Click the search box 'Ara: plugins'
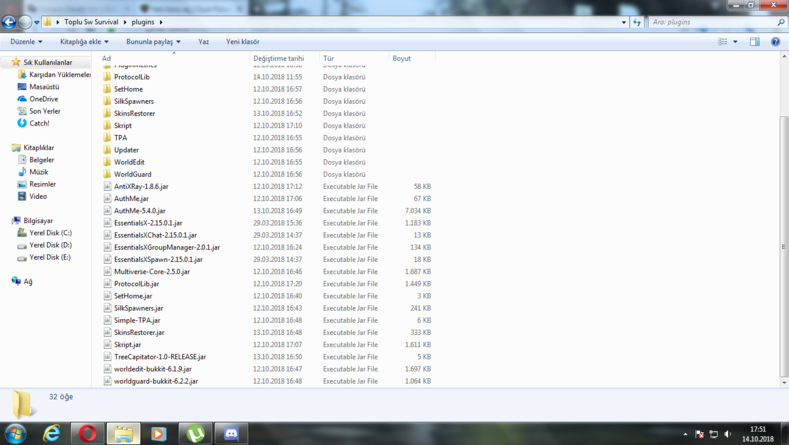Viewport: 789px width, 445px height. pyautogui.click(x=712, y=22)
